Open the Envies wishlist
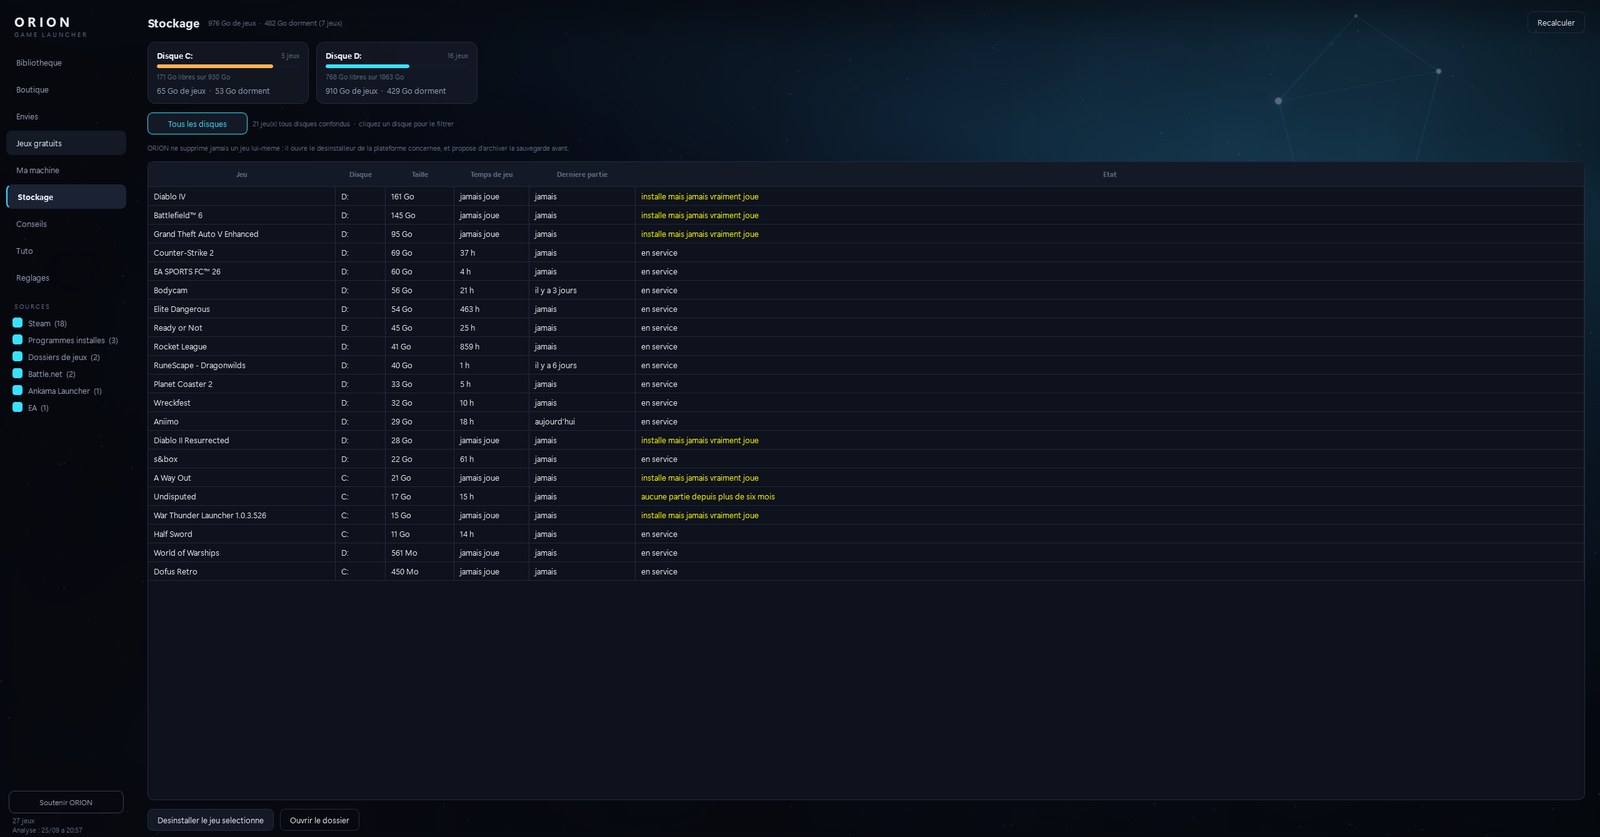1600x837 pixels. coord(66,117)
